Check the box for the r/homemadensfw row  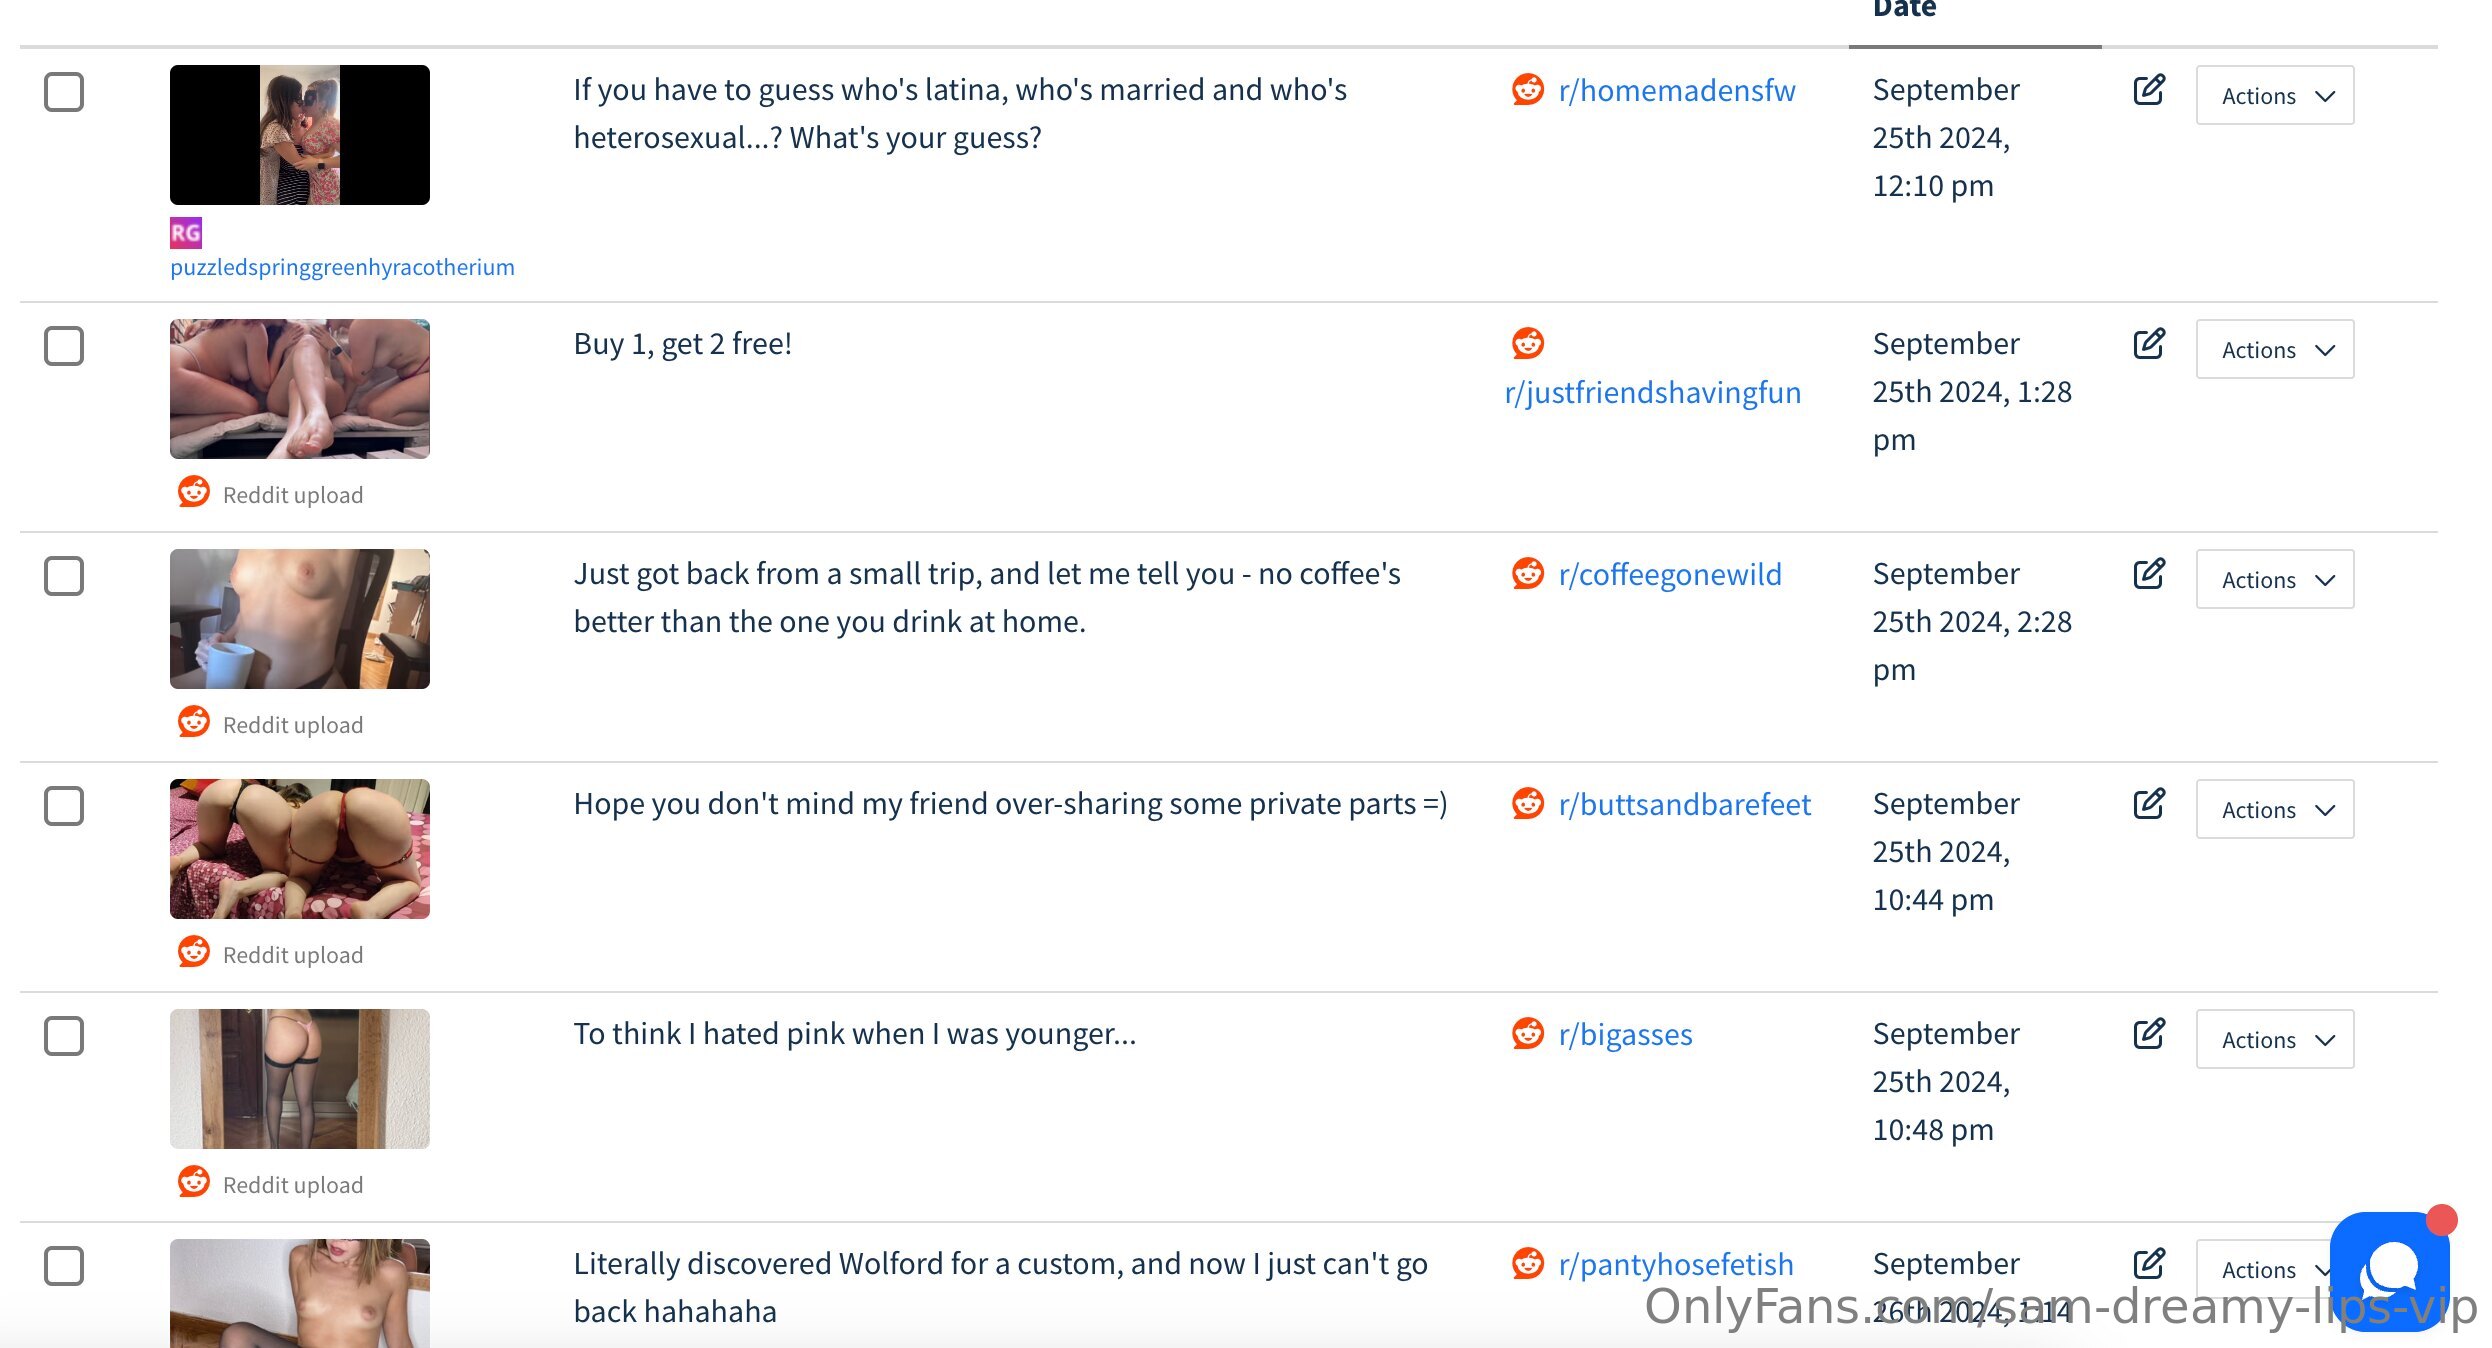tap(64, 92)
